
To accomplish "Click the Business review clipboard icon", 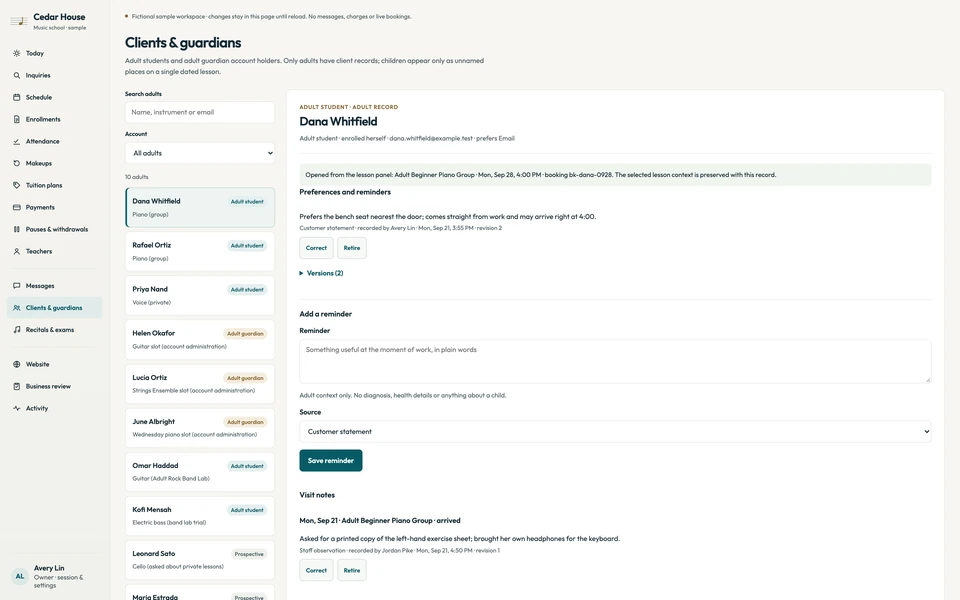I will [x=17, y=386].
